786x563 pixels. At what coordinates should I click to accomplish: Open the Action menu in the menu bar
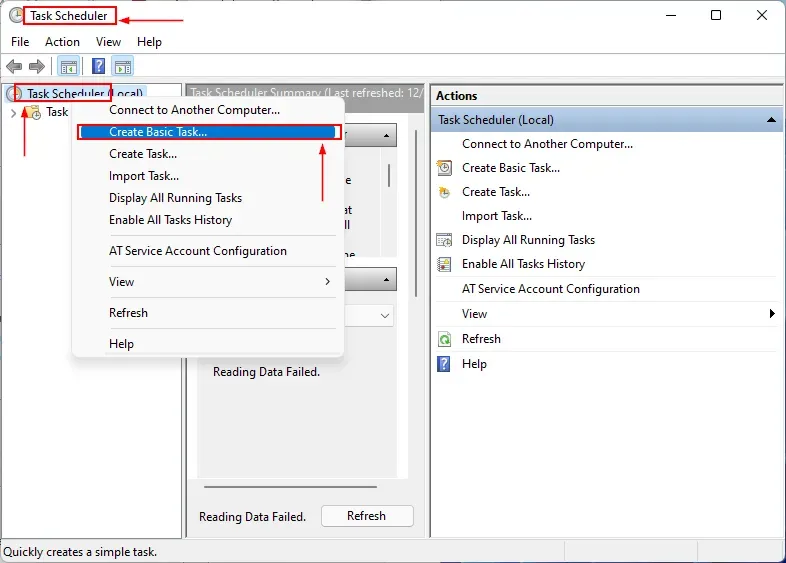click(62, 42)
